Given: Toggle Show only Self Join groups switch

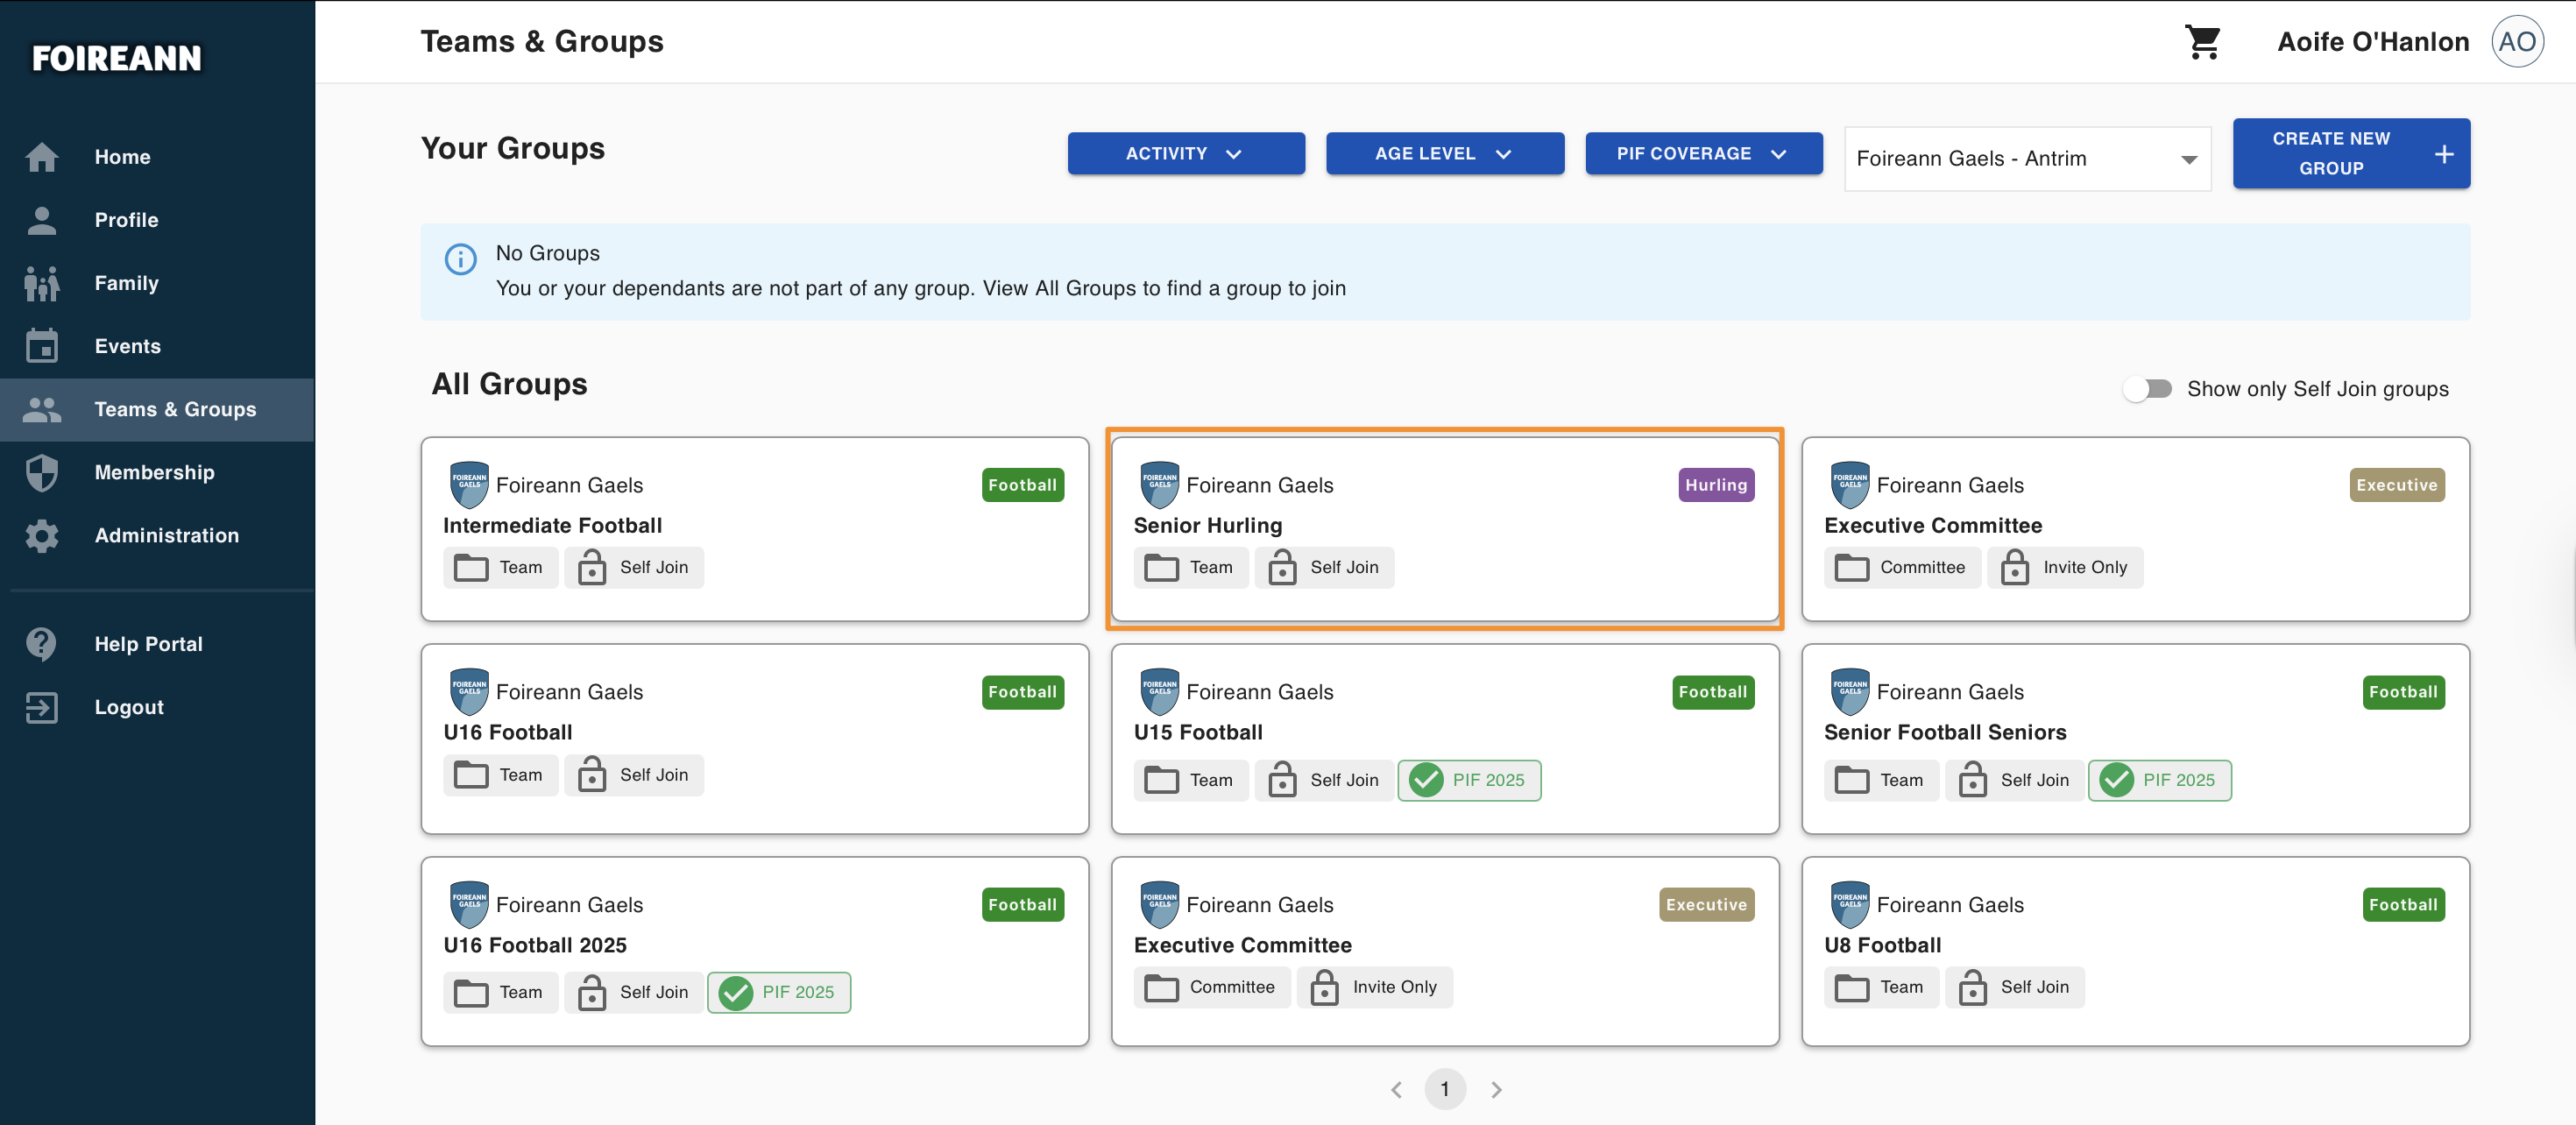Looking at the screenshot, I should click(2147, 389).
